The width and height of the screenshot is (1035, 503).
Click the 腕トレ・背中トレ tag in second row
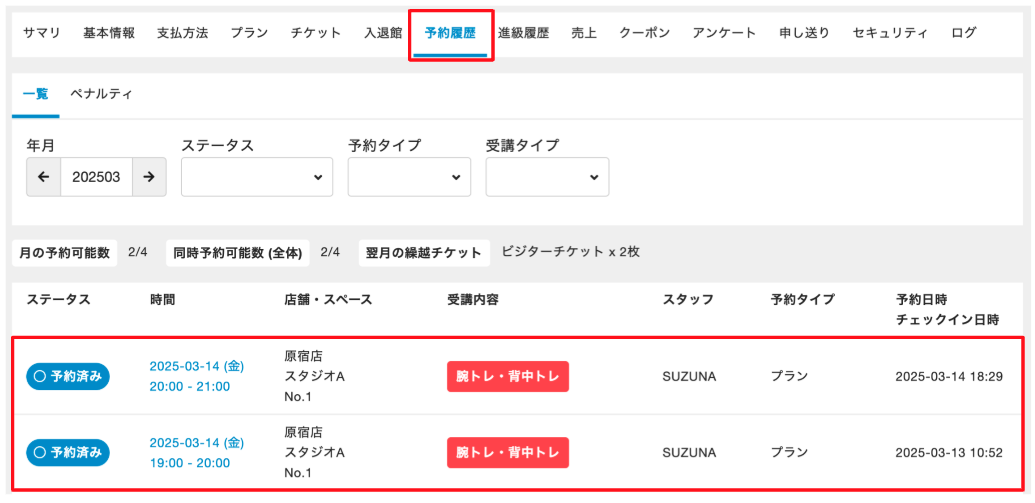click(x=508, y=452)
